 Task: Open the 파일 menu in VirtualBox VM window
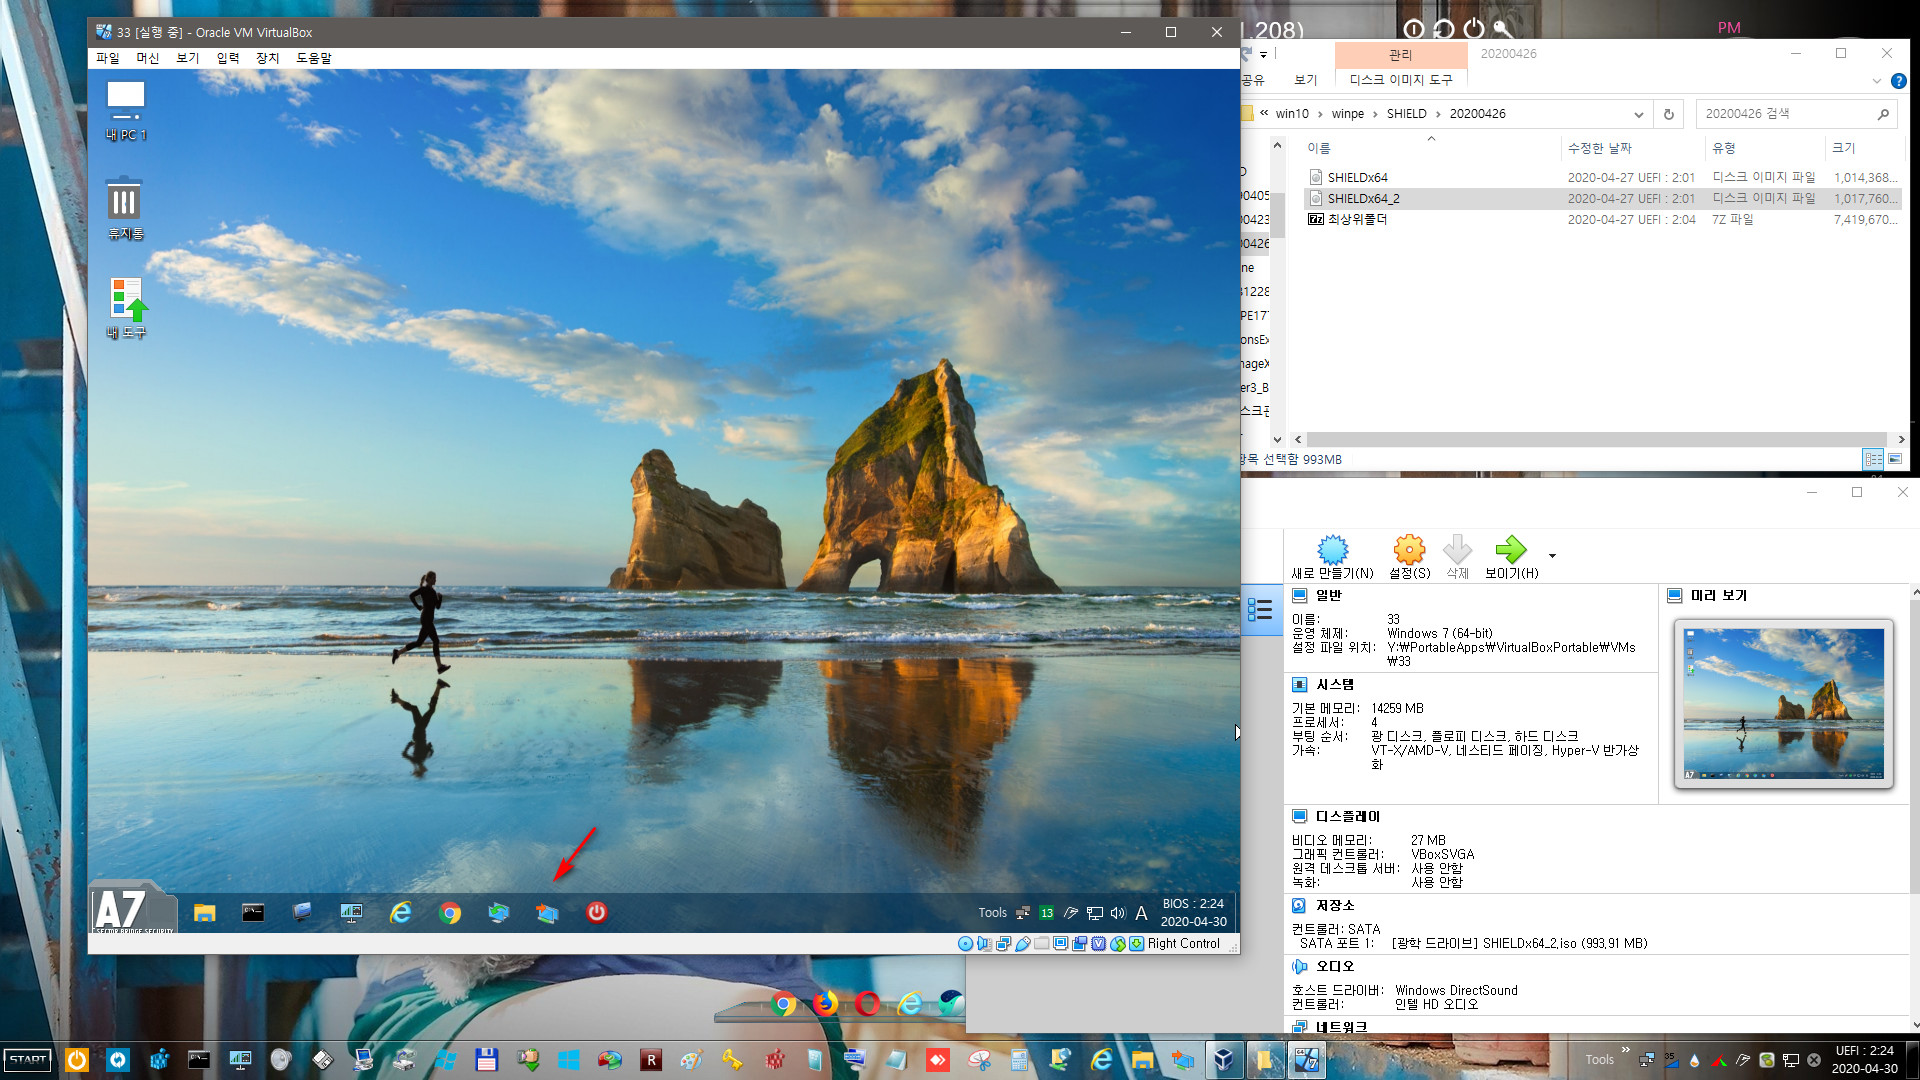click(107, 58)
